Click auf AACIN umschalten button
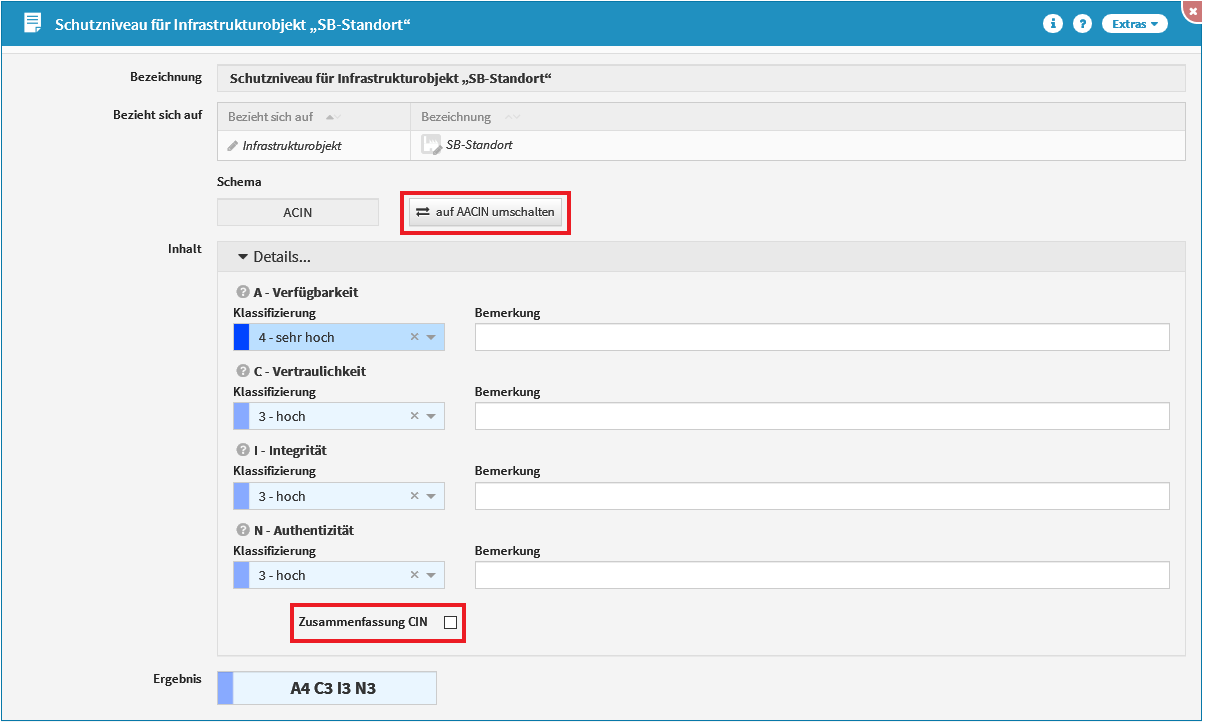 tap(485, 212)
